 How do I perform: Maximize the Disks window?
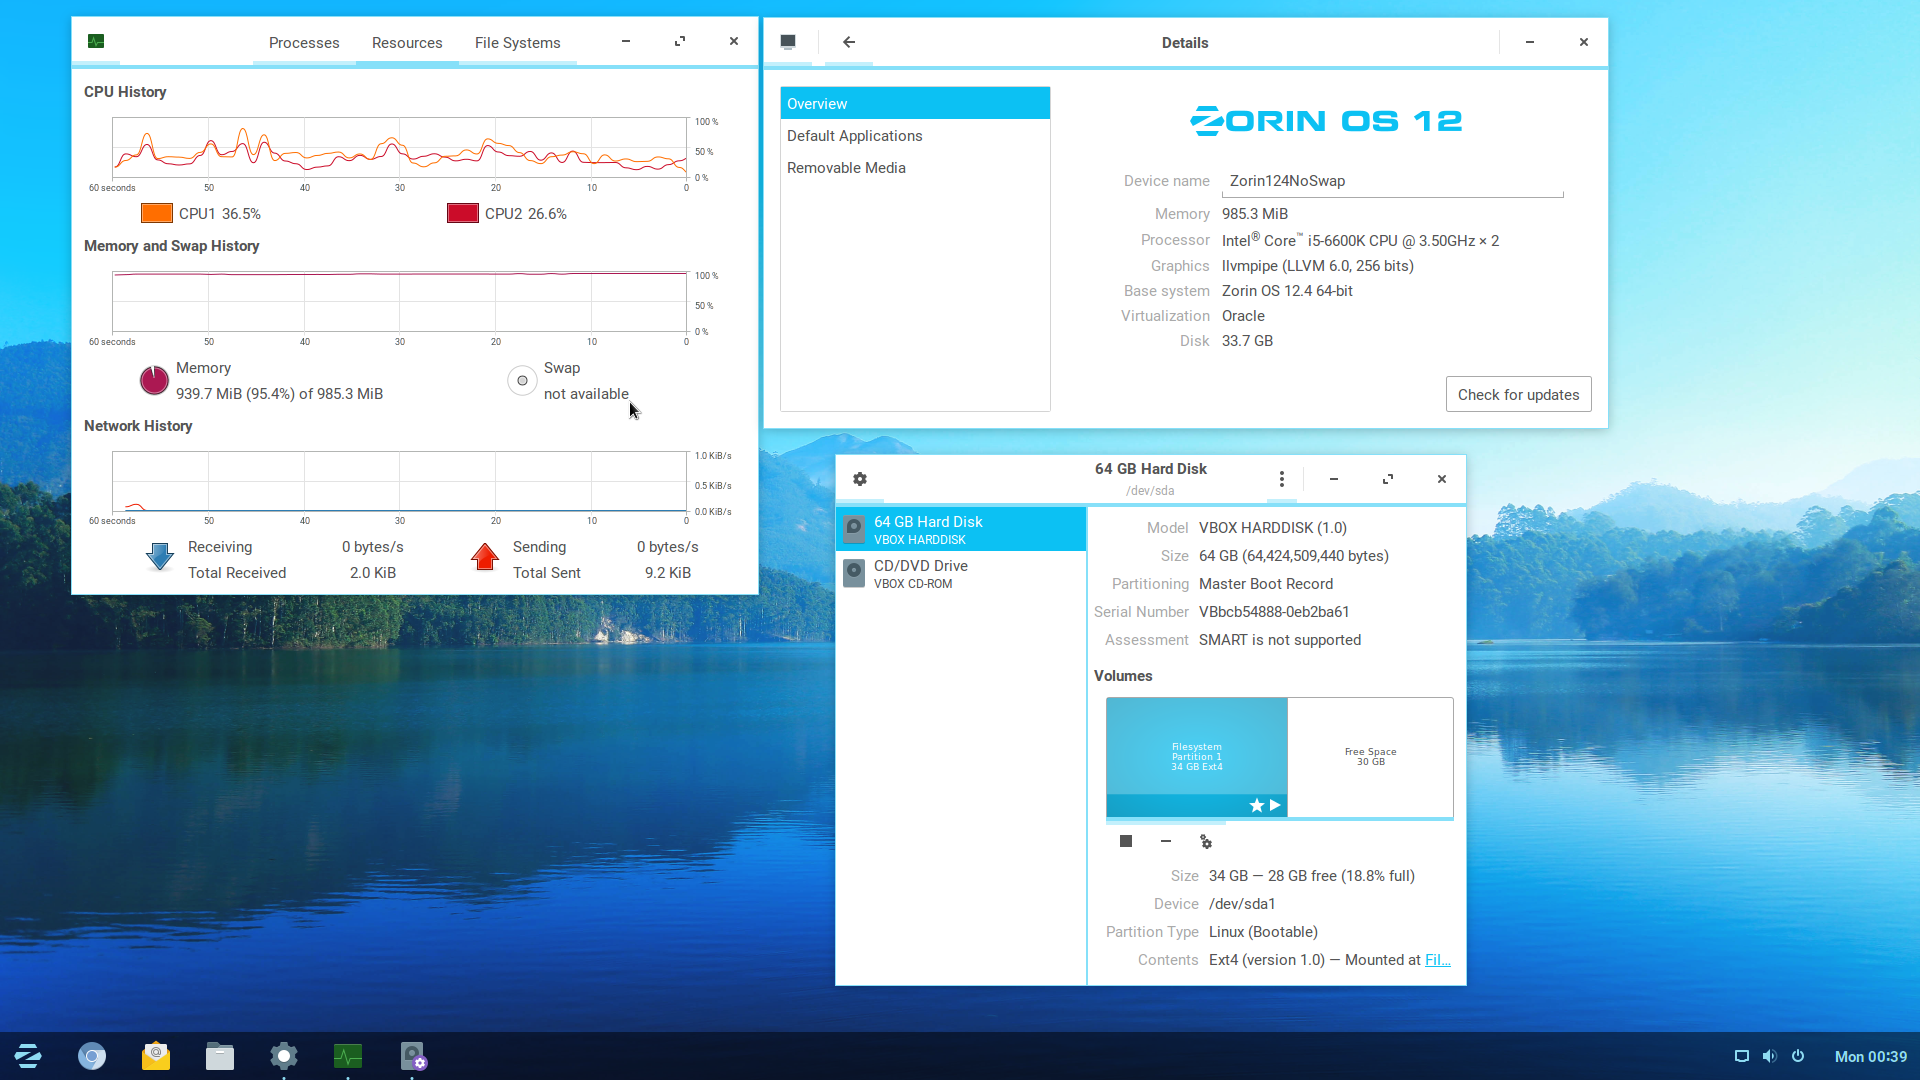(x=1387, y=479)
